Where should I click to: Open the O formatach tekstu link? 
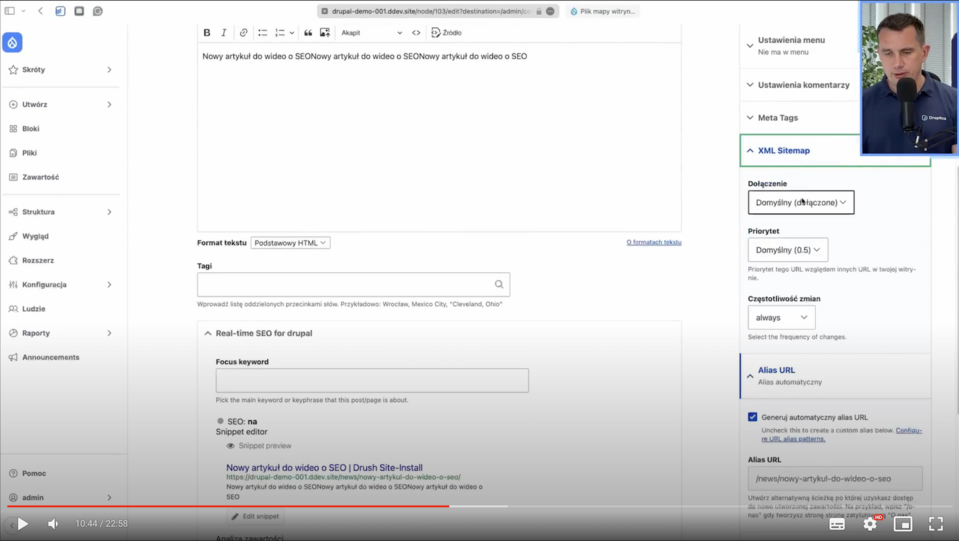(x=654, y=242)
